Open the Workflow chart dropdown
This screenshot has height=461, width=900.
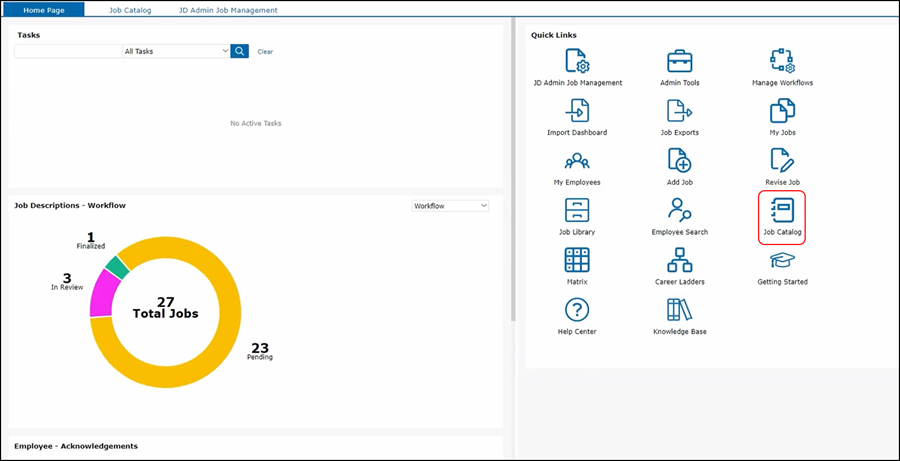point(450,206)
